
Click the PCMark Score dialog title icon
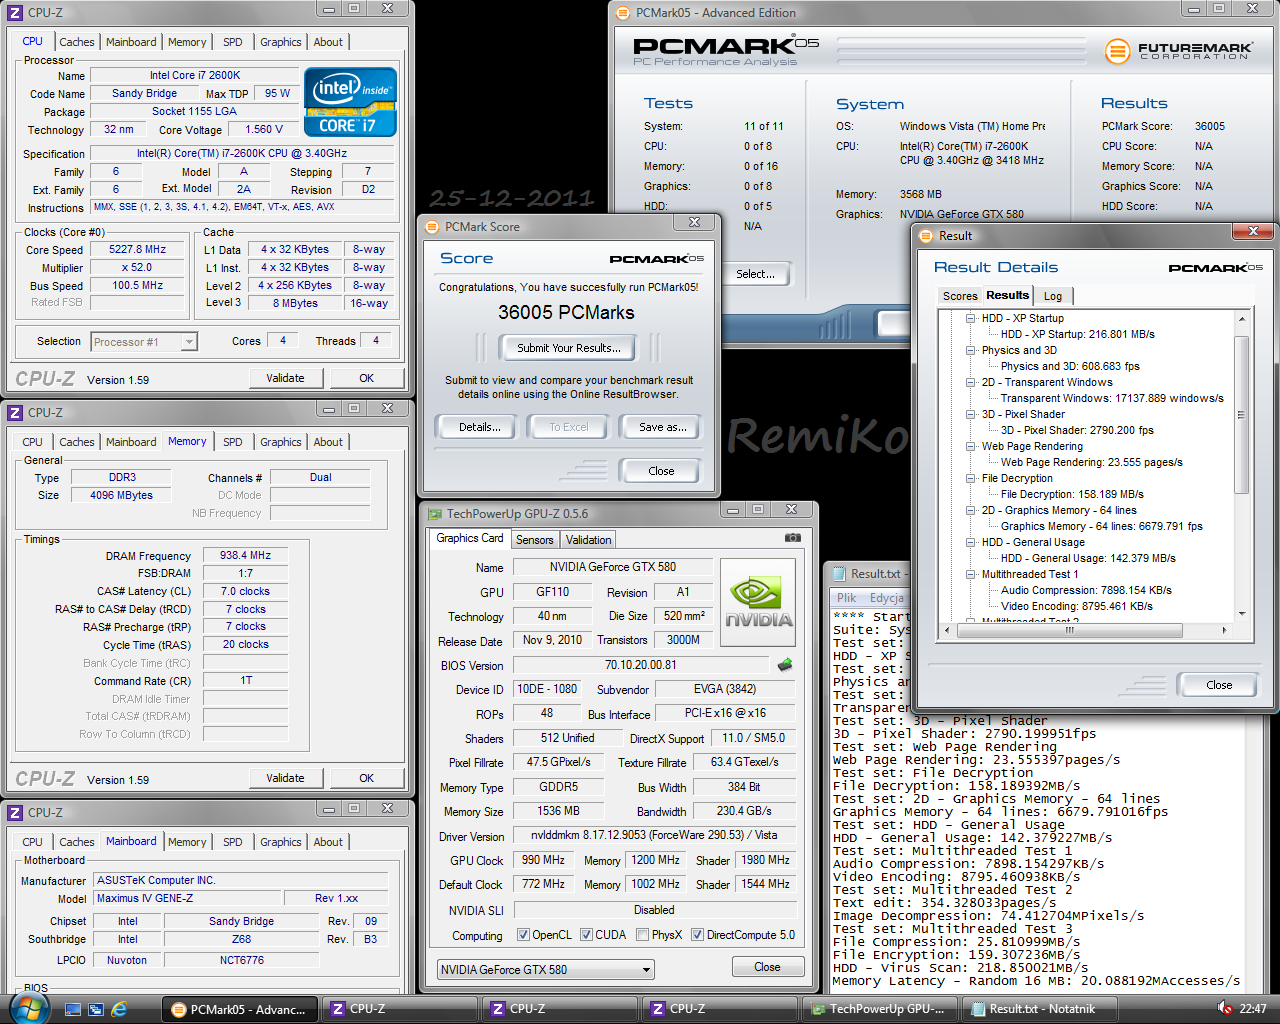[432, 227]
